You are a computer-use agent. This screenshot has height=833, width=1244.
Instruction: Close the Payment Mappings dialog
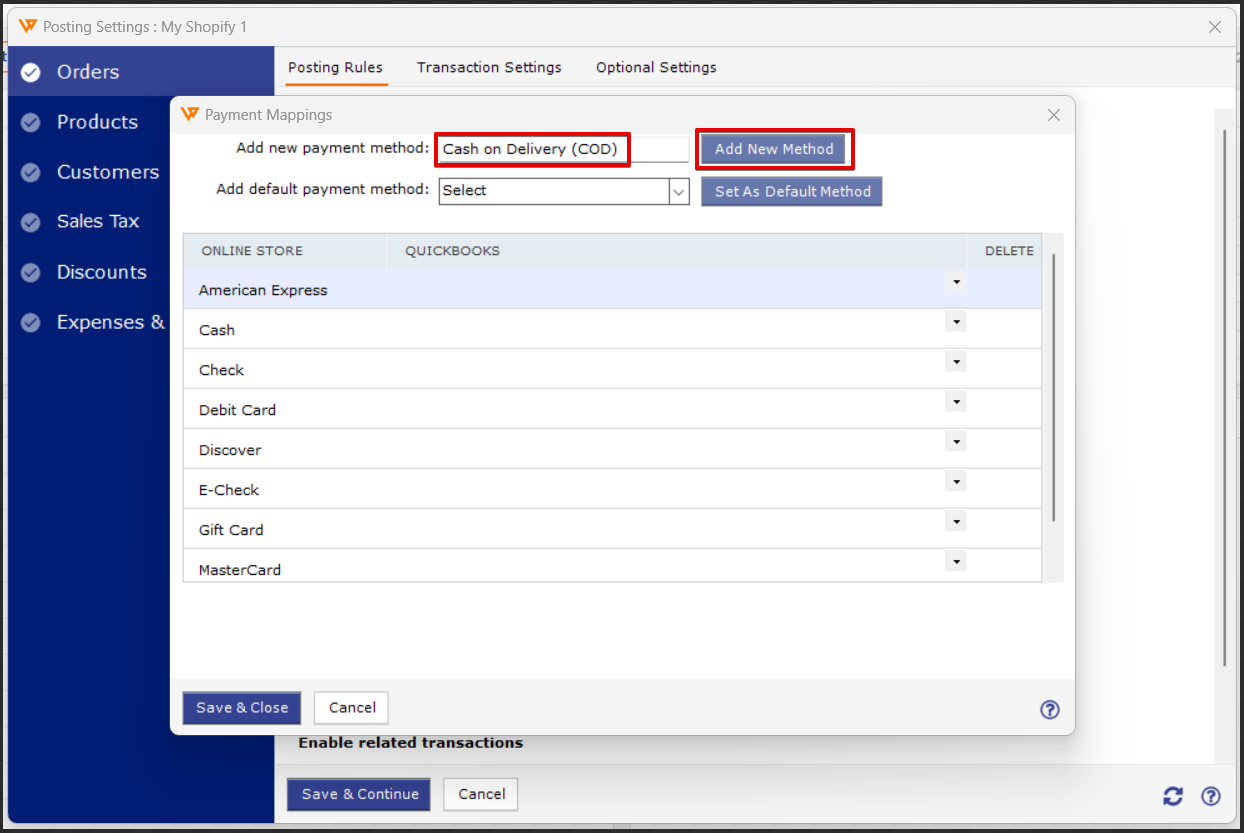pos(1053,115)
